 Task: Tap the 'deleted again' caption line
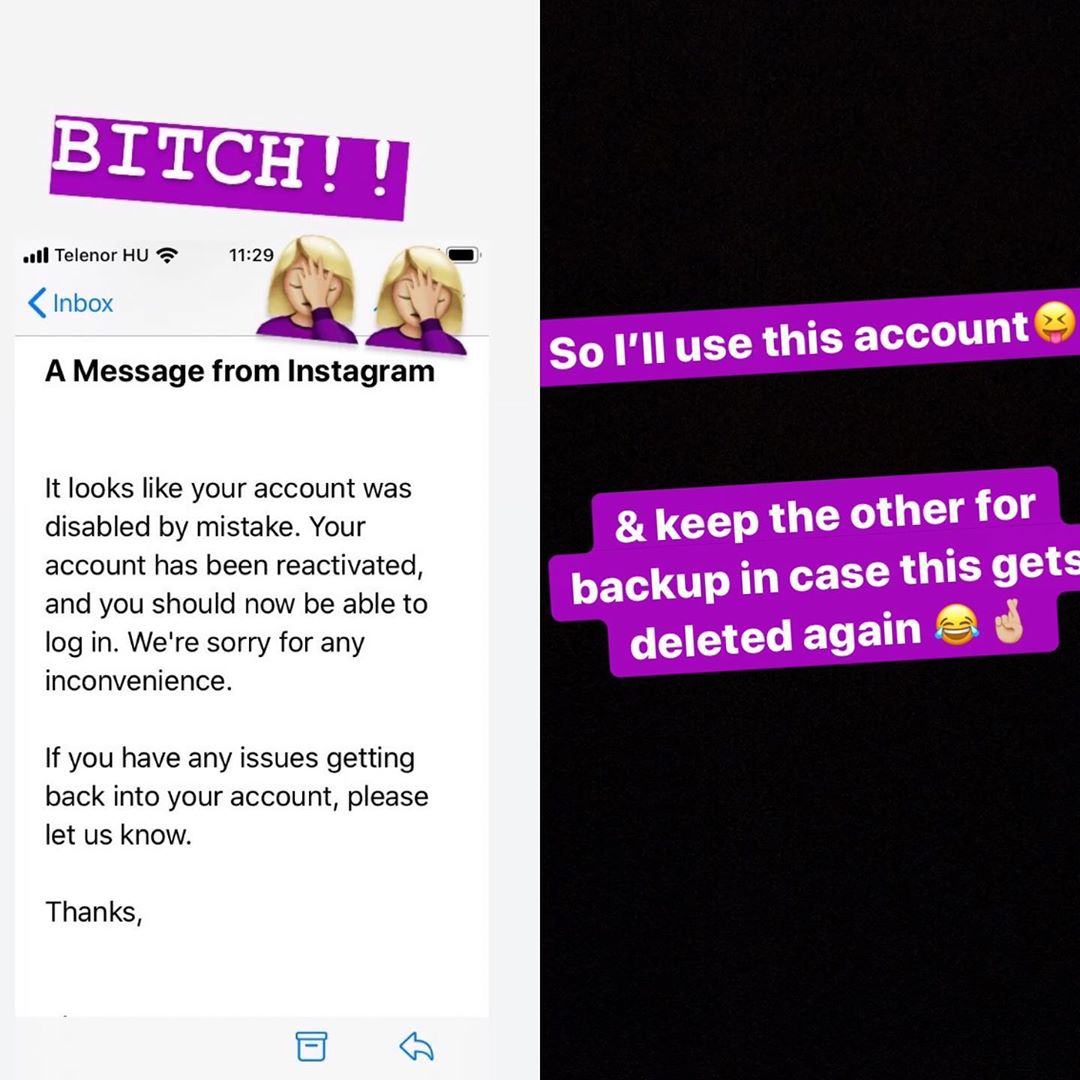click(776, 635)
